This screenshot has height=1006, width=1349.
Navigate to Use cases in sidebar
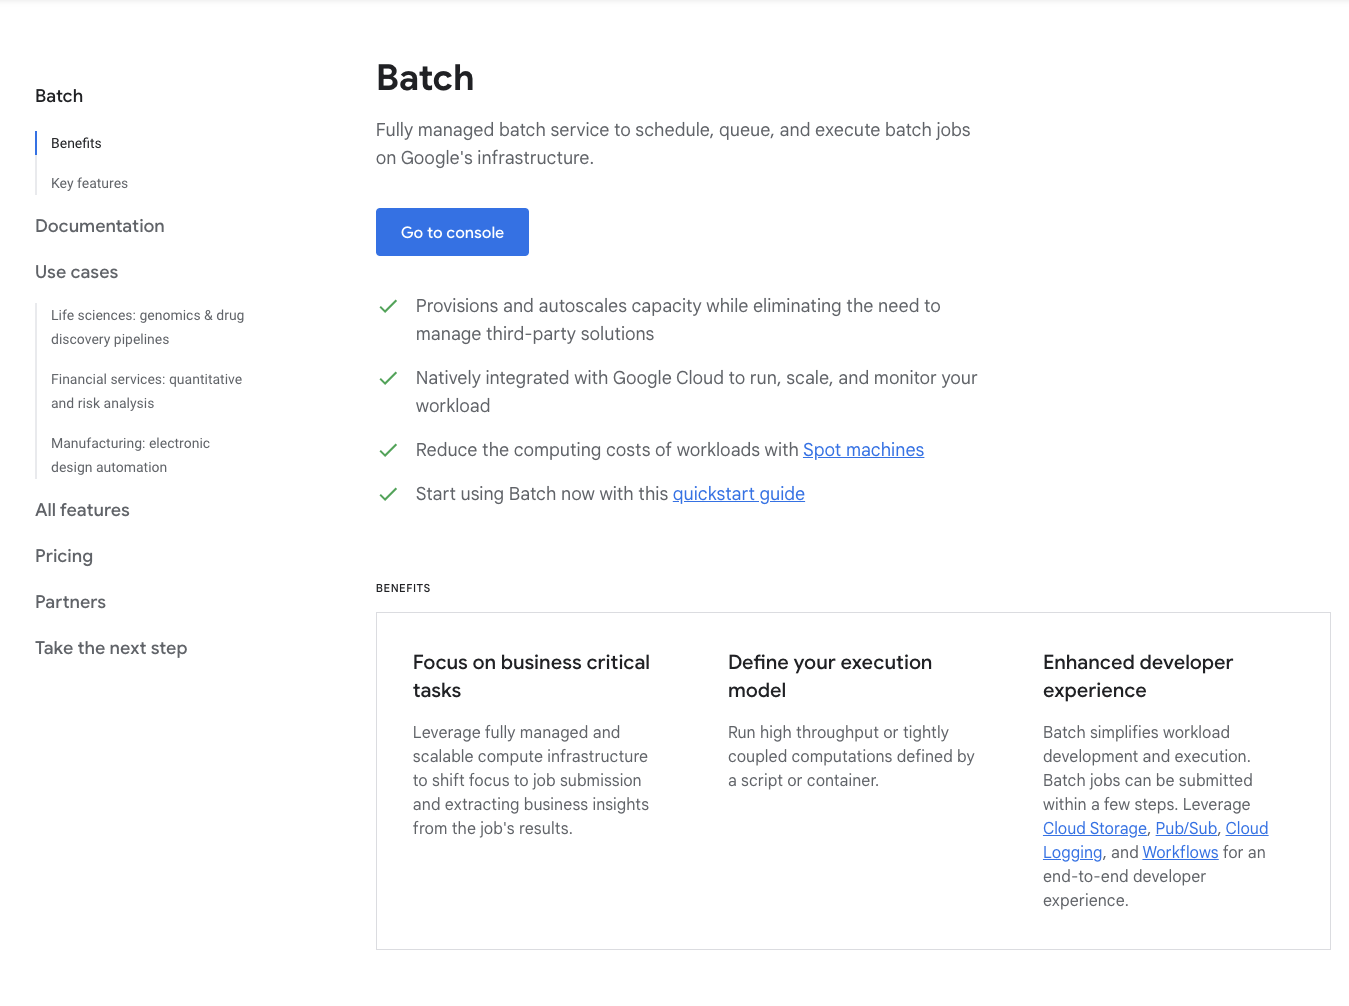coord(76,272)
